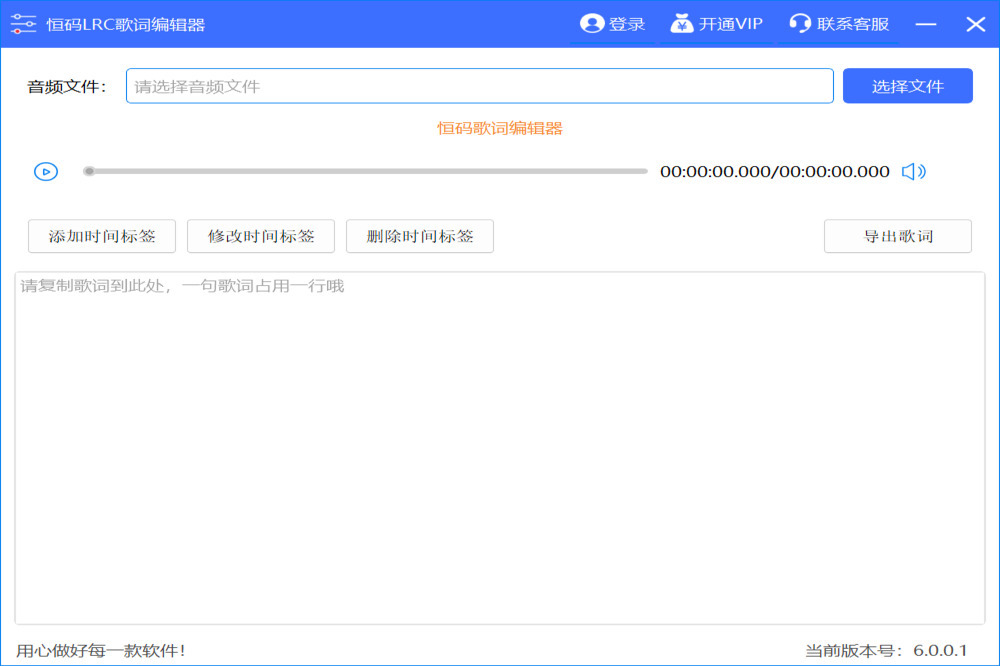1000x666 pixels.
Task: Open 联系客服 headset support icon
Action: [x=800, y=24]
